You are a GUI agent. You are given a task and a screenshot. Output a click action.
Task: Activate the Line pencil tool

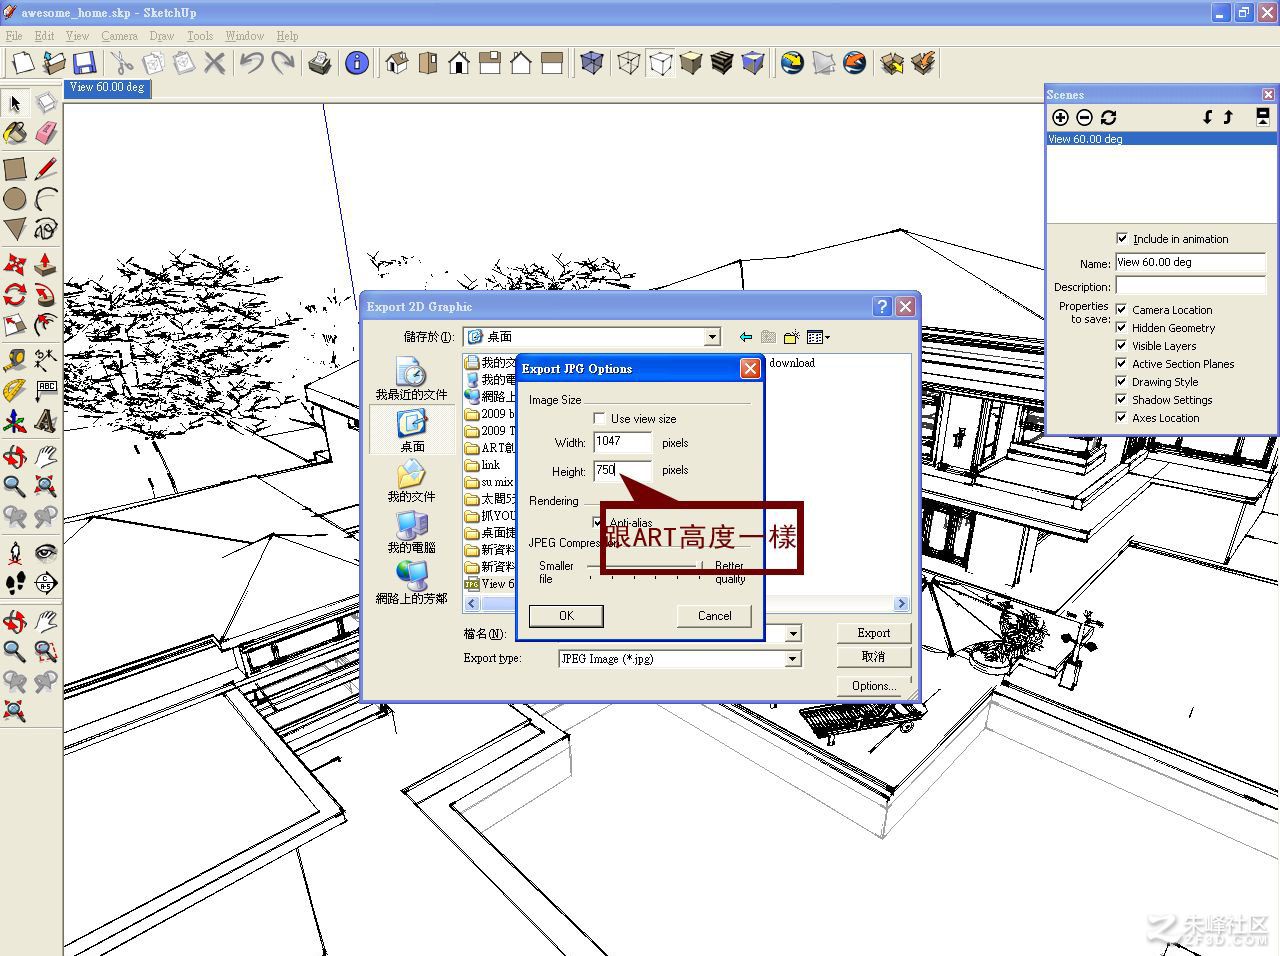pos(45,168)
